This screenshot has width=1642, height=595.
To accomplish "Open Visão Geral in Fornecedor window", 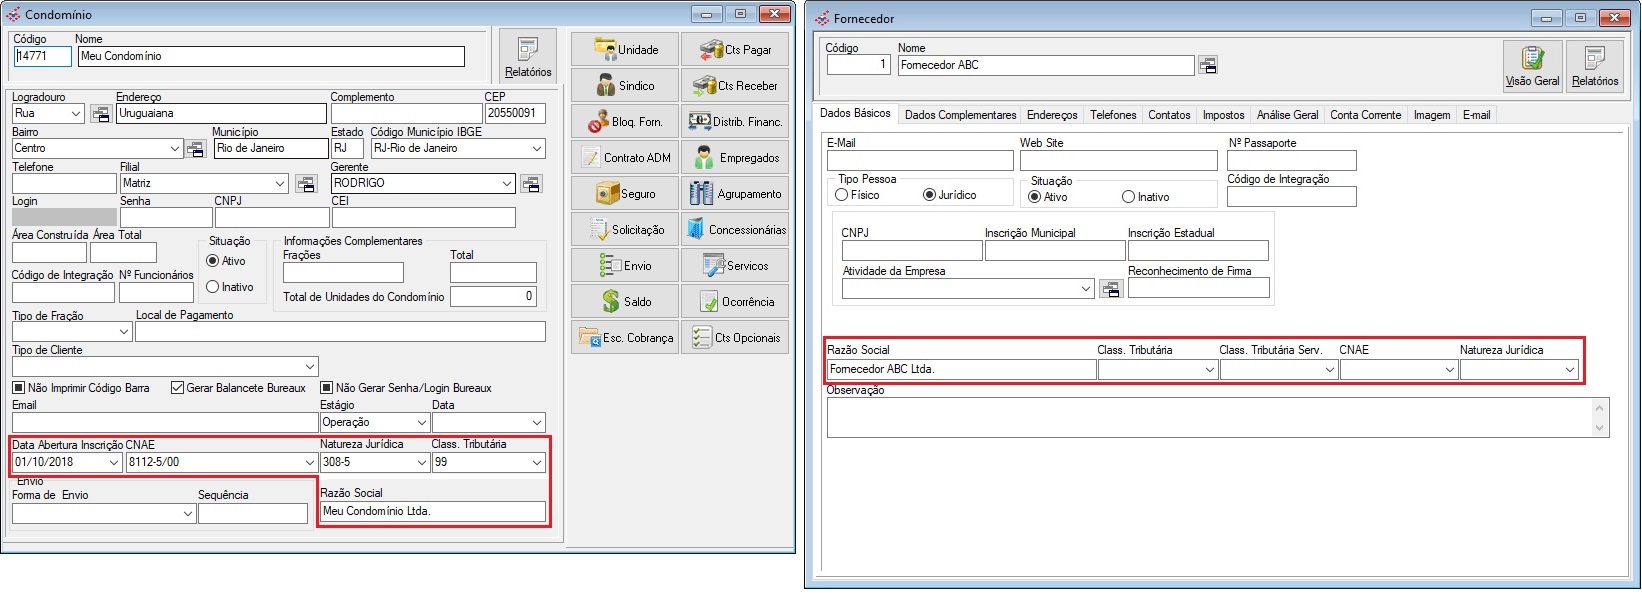I will [1532, 67].
